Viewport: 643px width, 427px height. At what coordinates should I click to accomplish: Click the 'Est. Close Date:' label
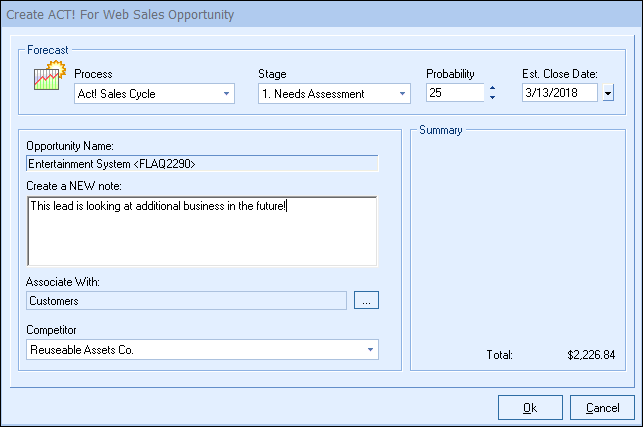(560, 74)
